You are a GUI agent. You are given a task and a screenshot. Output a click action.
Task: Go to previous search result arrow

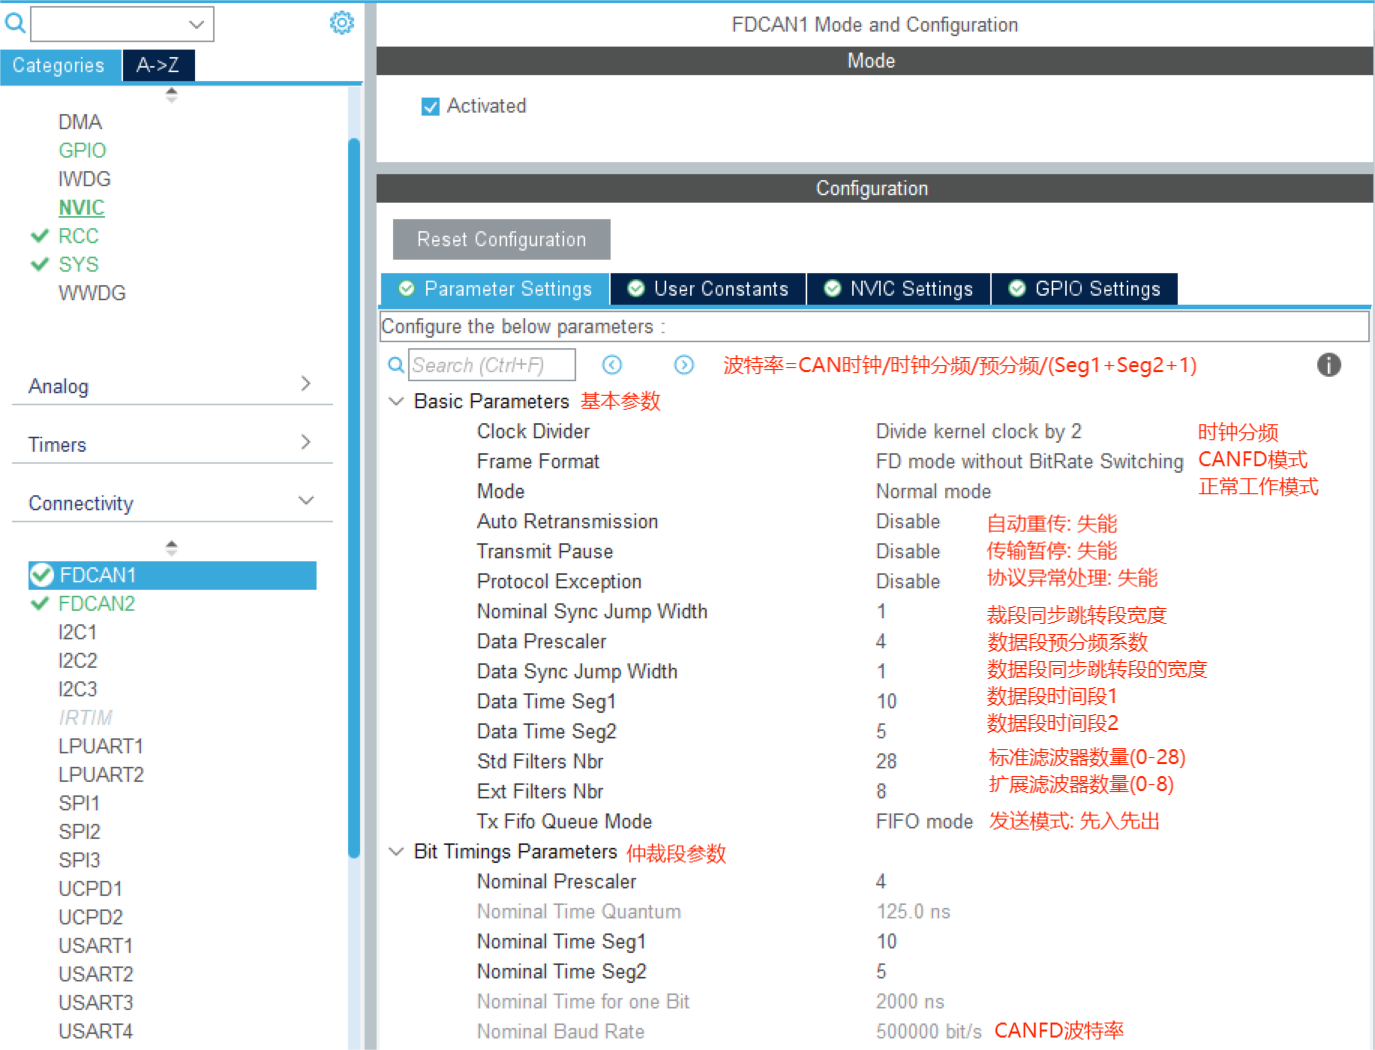pyautogui.click(x=612, y=365)
